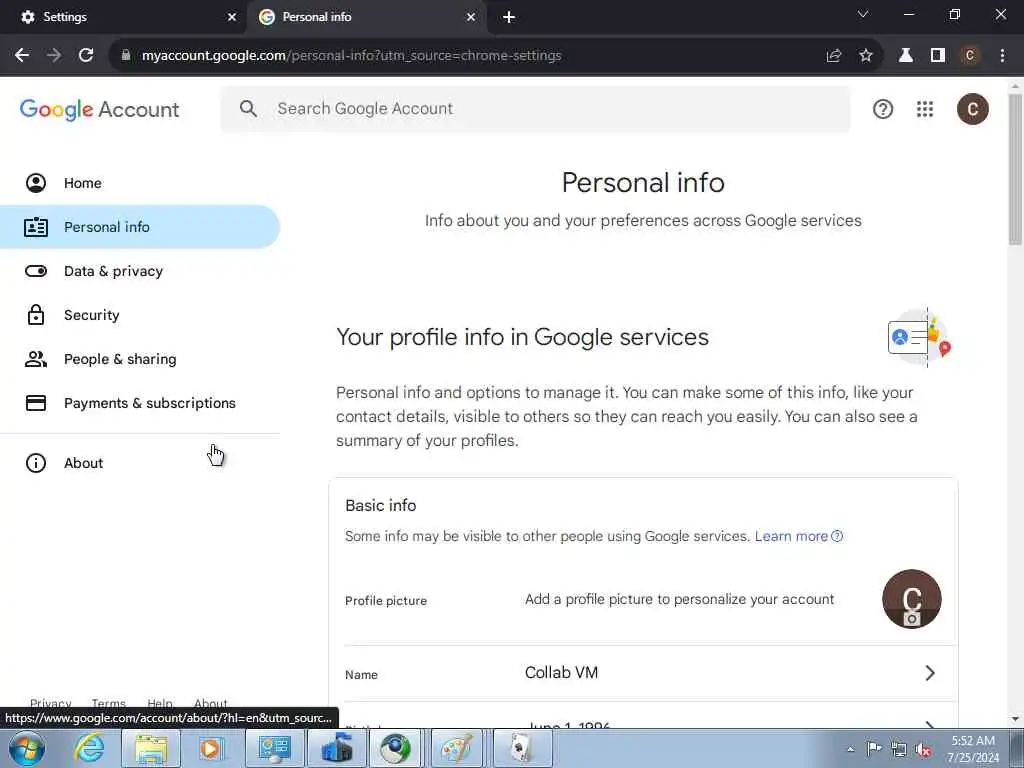Open the Google apps grid
The width and height of the screenshot is (1024, 768).
(x=925, y=109)
